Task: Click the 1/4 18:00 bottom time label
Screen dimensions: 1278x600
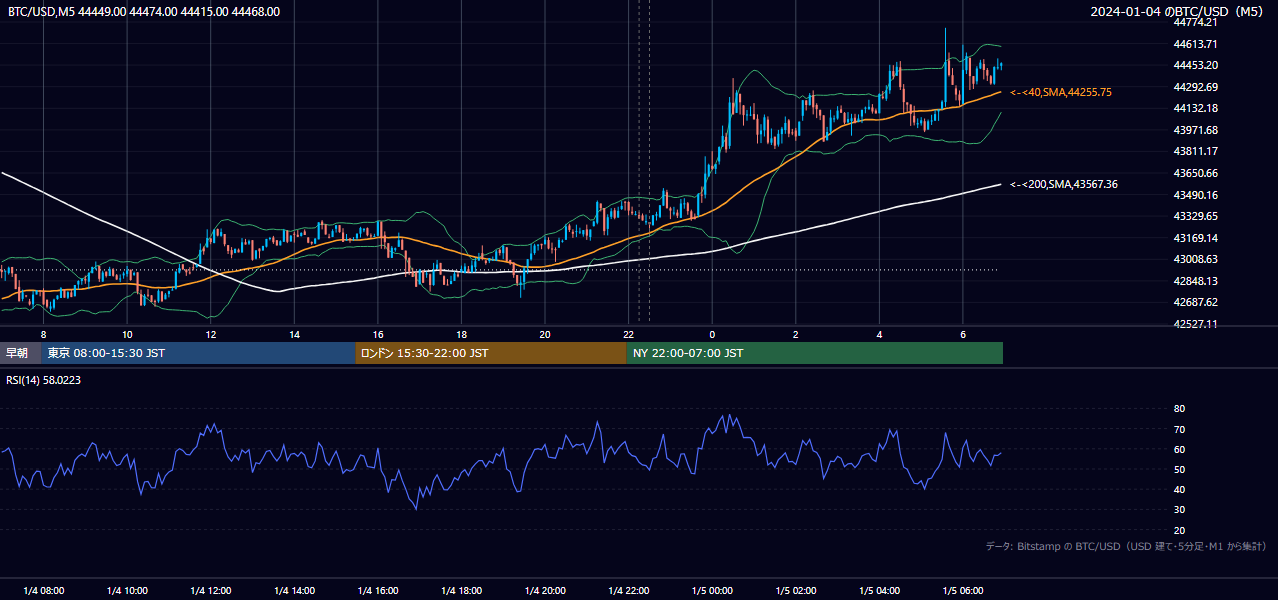Action: tap(461, 591)
